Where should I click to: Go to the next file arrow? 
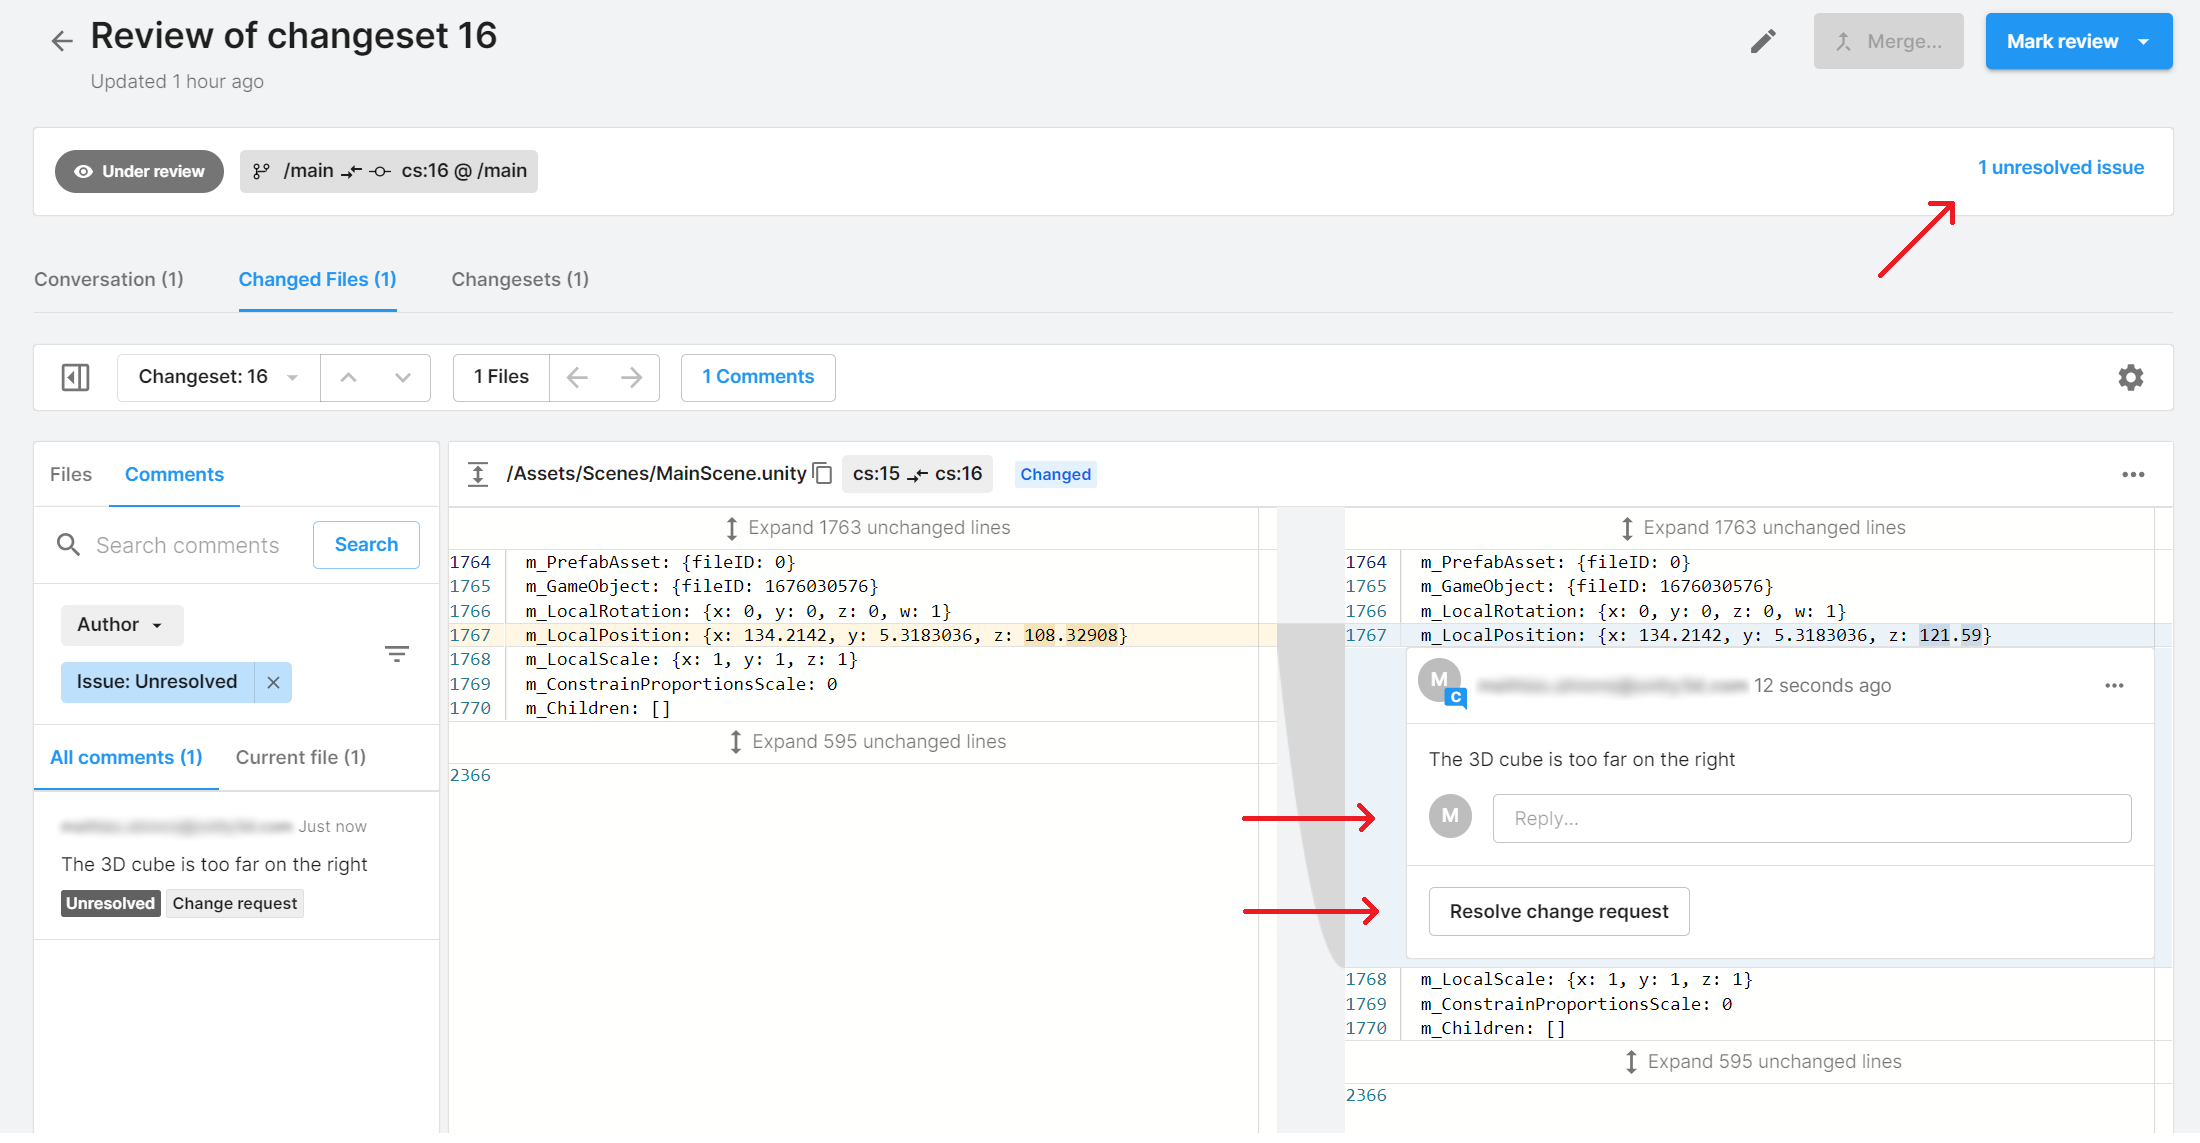coord(631,377)
